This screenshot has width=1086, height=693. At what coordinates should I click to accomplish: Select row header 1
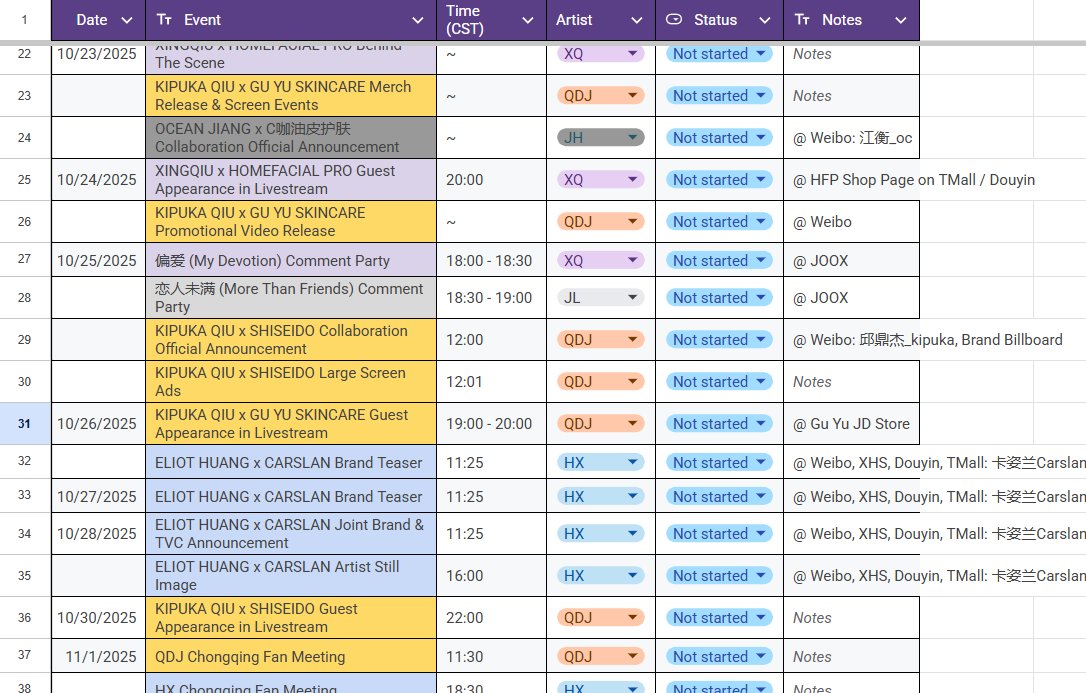point(25,20)
